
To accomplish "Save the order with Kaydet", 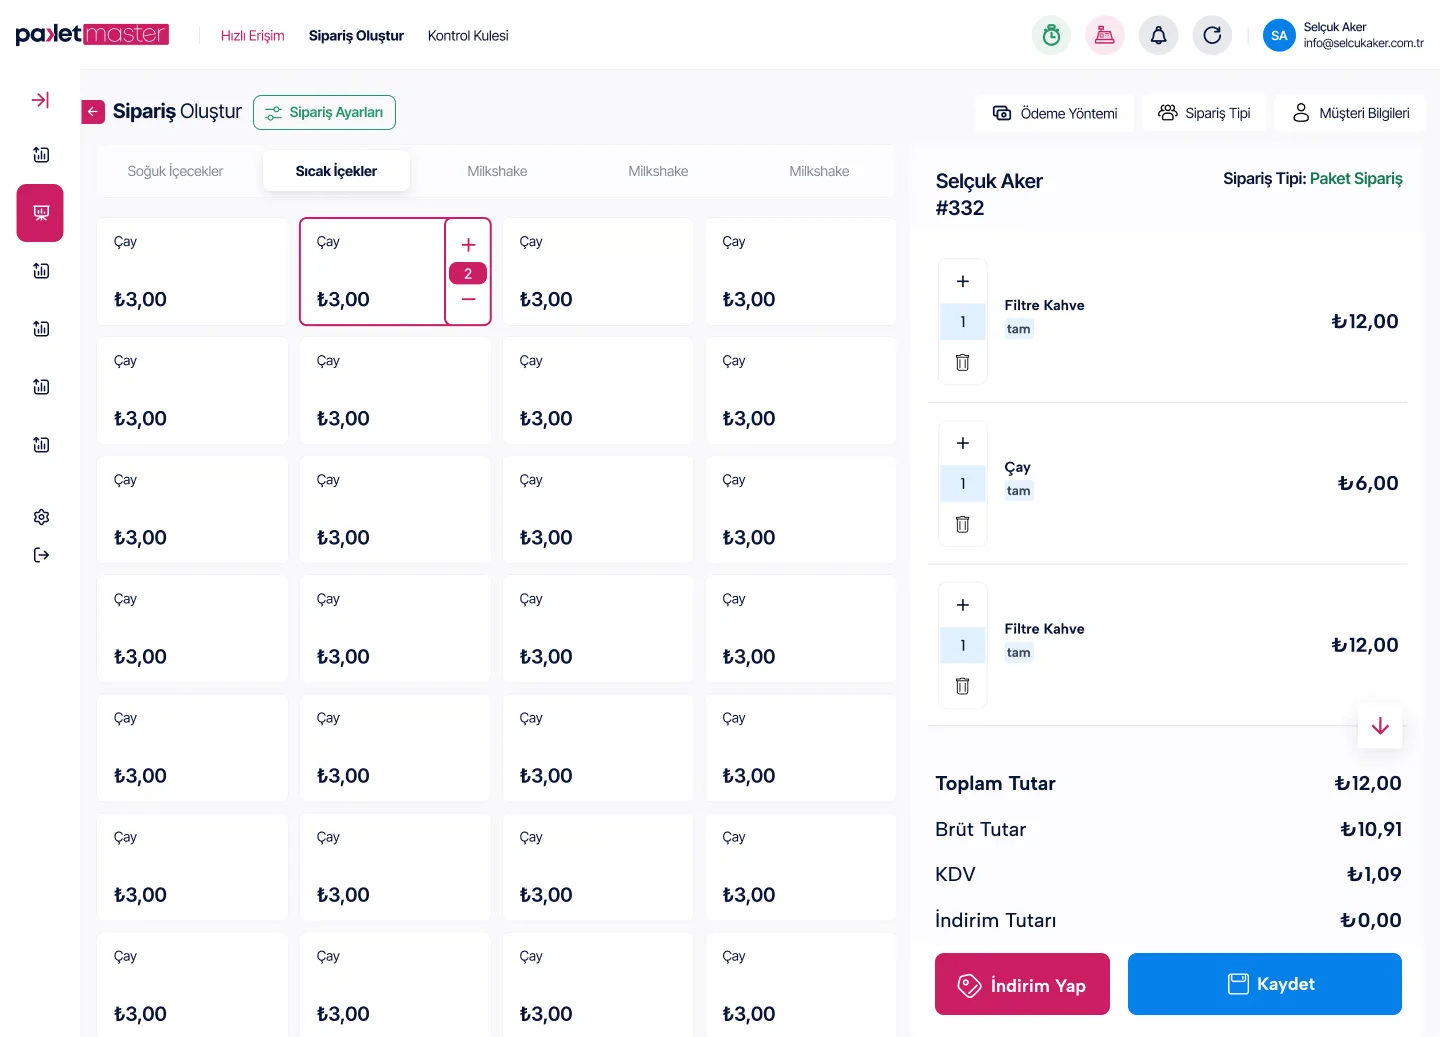I will pyautogui.click(x=1265, y=984).
